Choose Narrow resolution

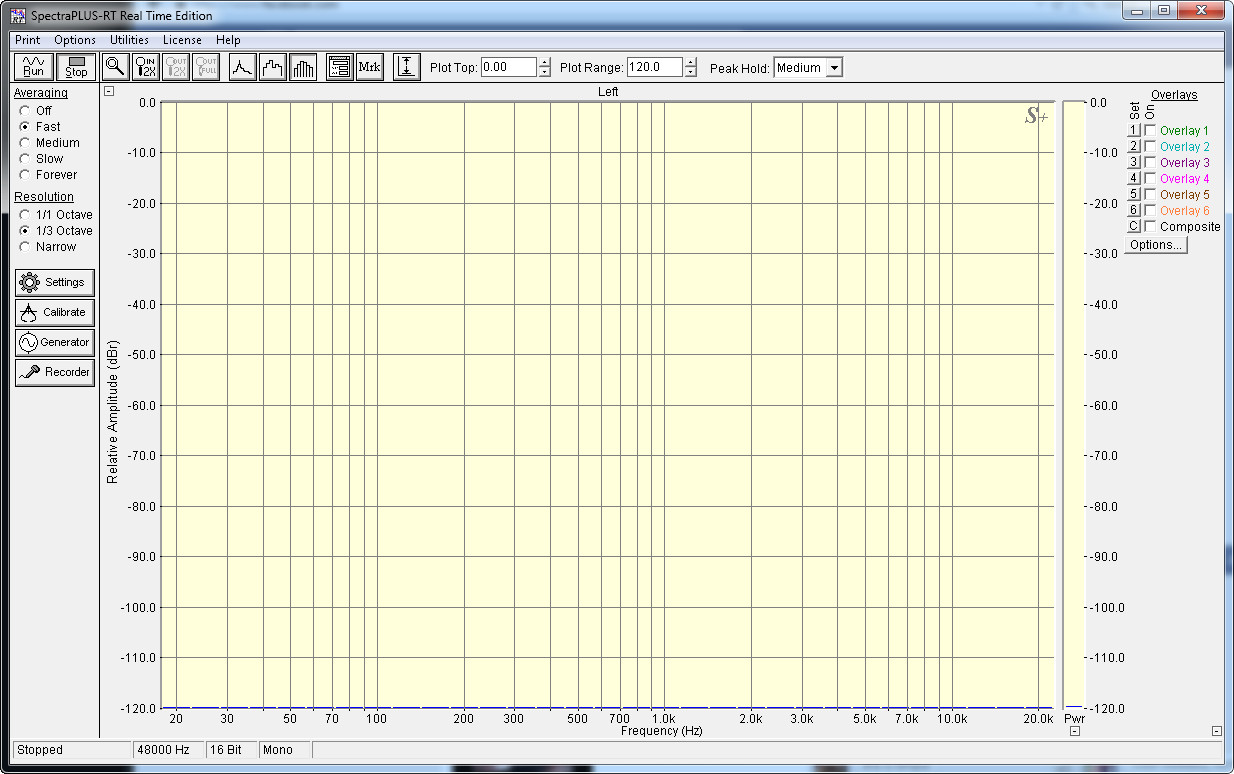coord(25,247)
